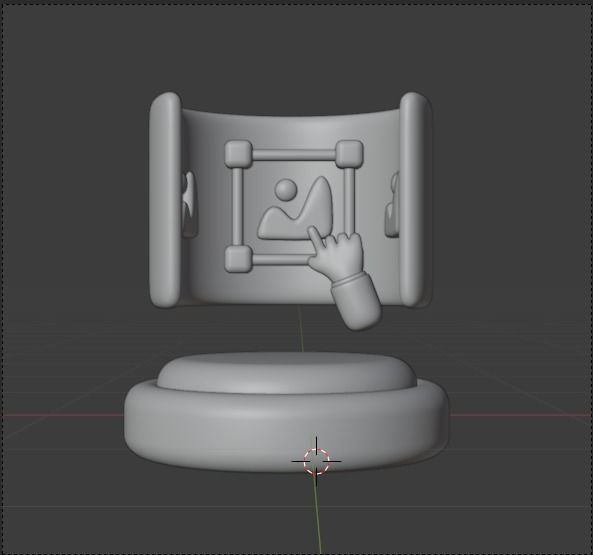This screenshot has height=555, width=593.
Task: Select the top-left corner handle of frame
Action: pos(239,153)
